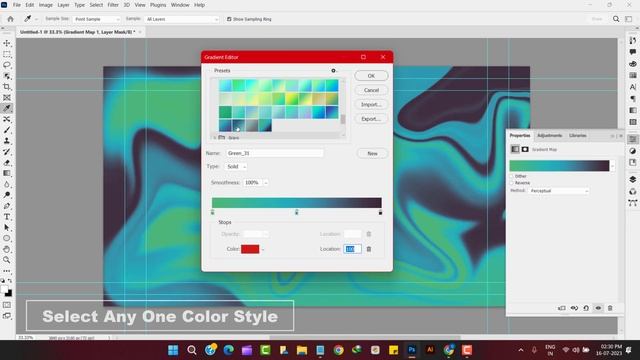
Task: Click the delete adjustment layer trash icon
Action: click(x=610, y=308)
